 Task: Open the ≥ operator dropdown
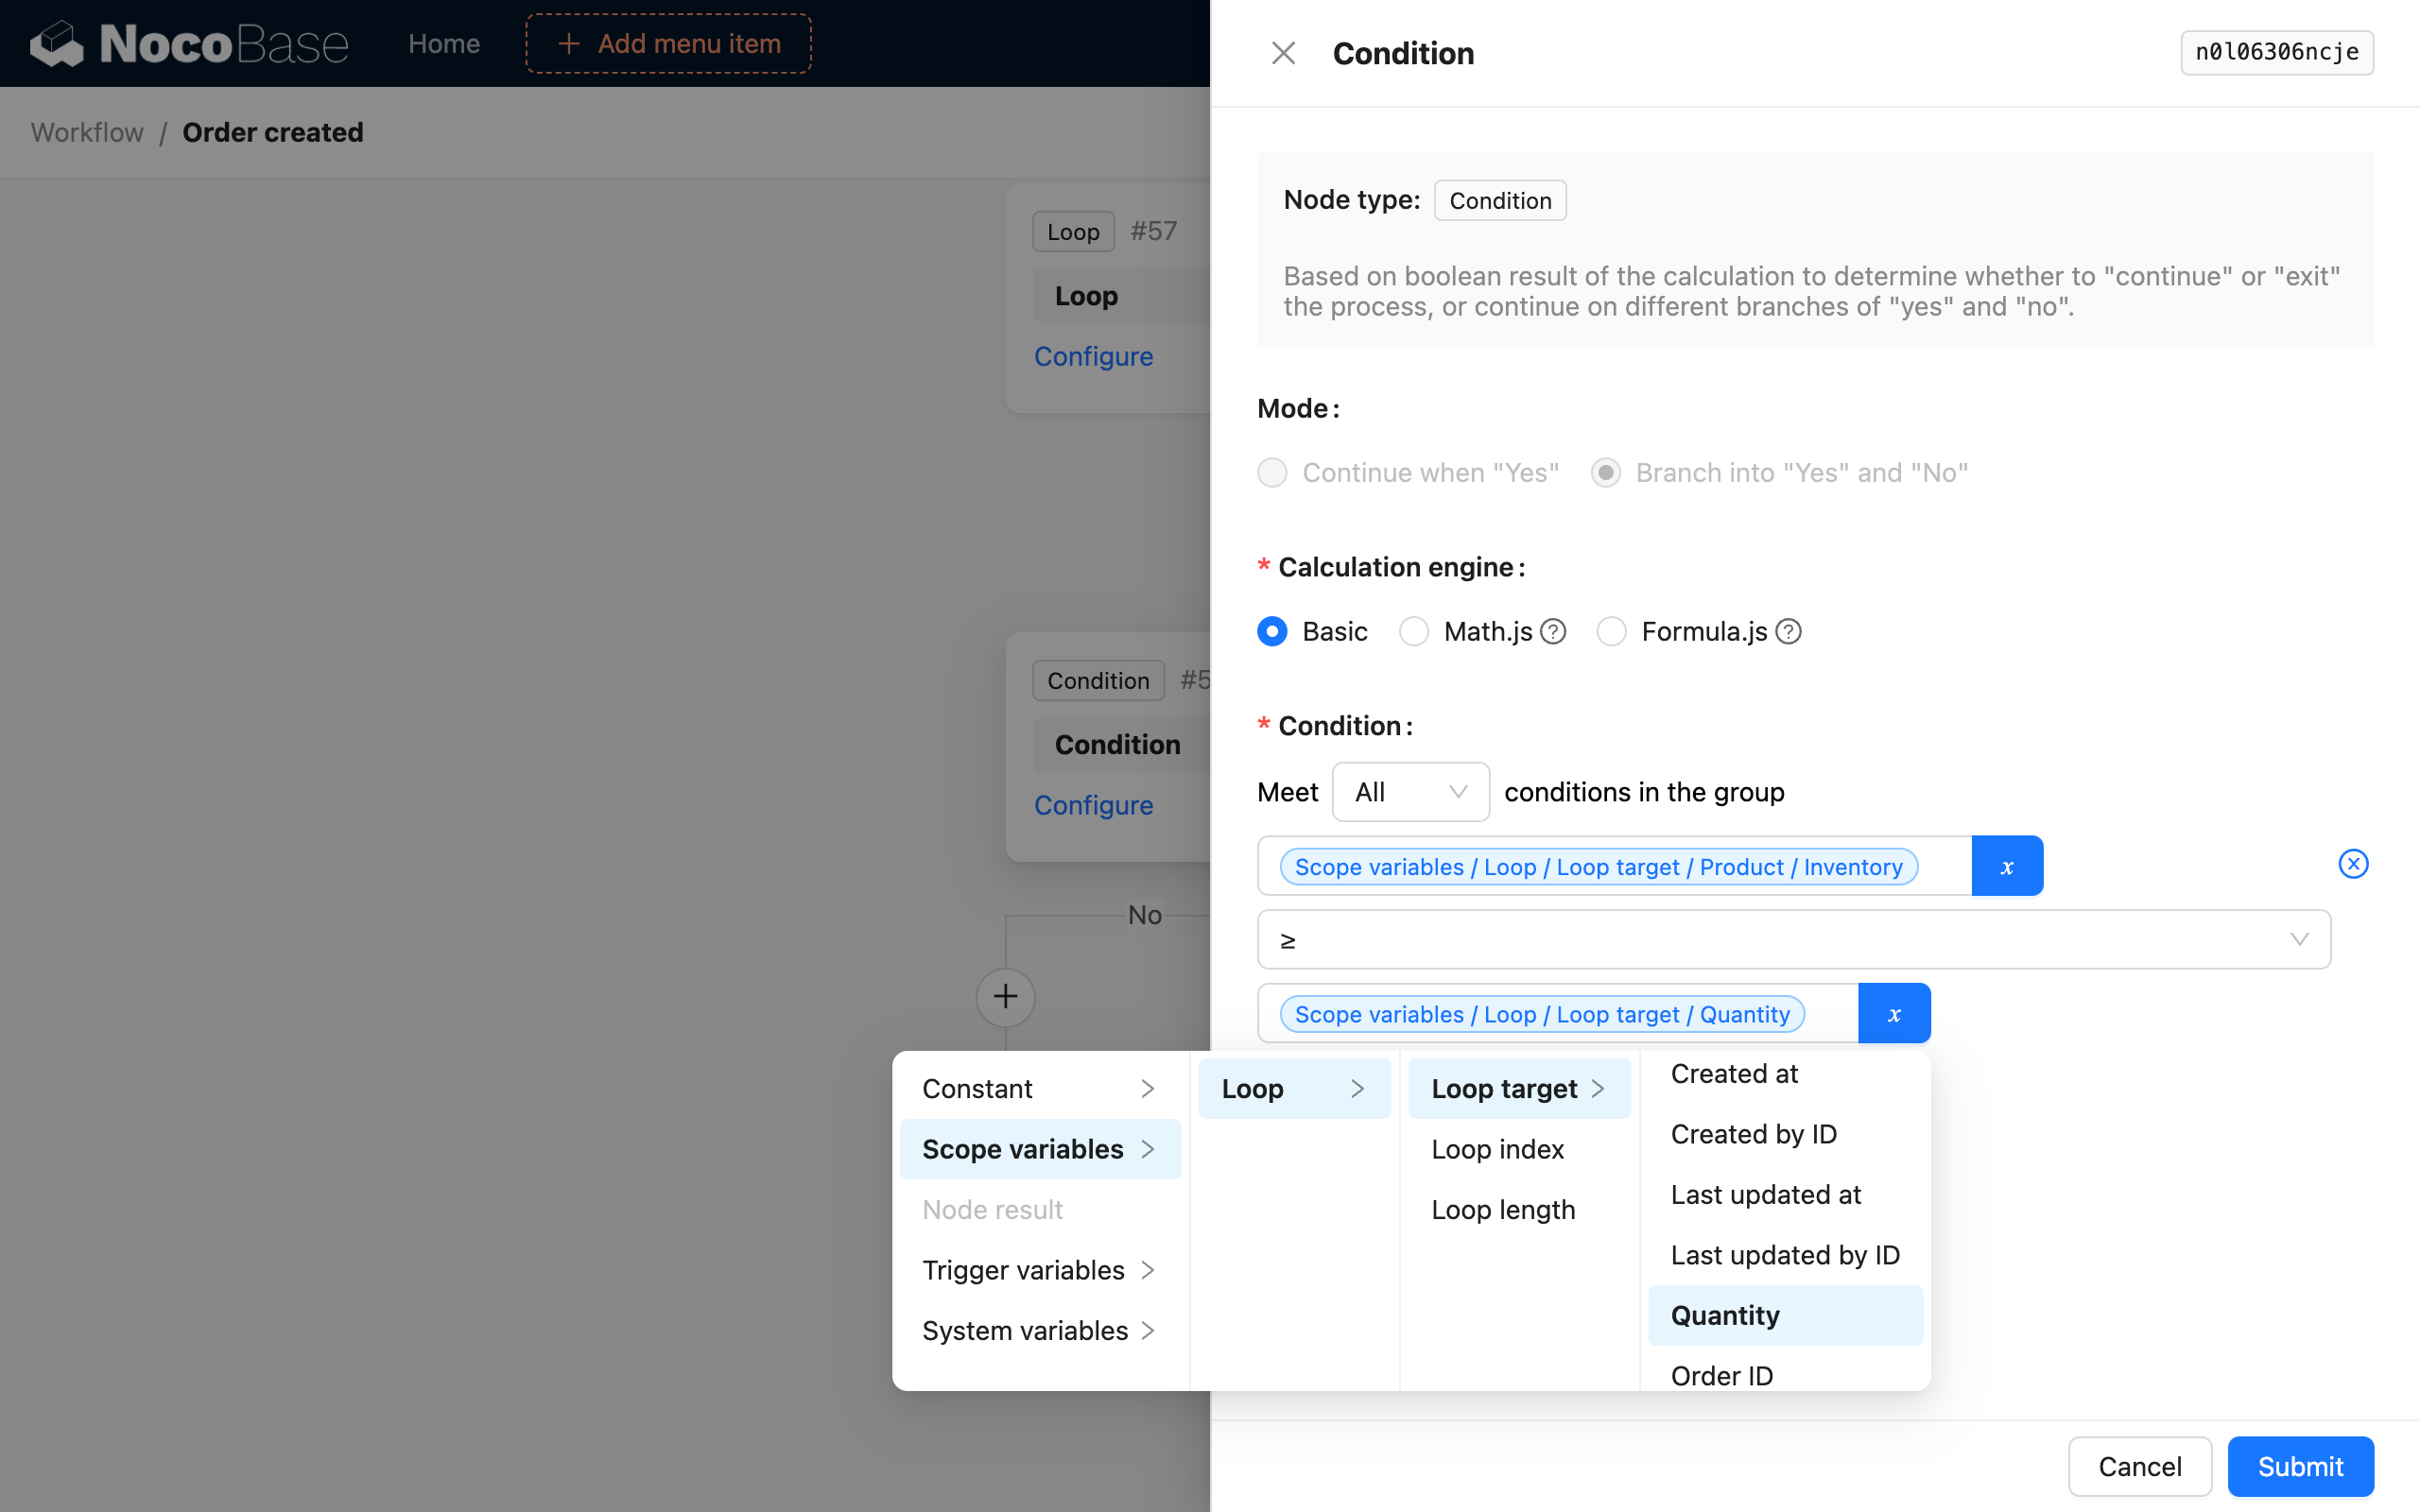point(1793,940)
